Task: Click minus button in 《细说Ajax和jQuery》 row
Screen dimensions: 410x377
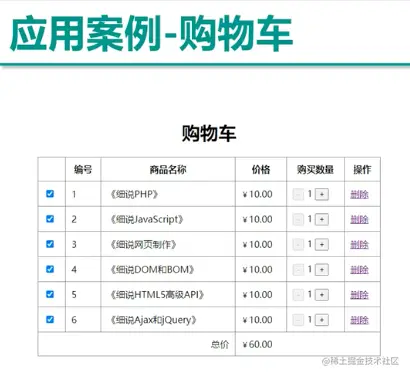Action: tap(298, 320)
